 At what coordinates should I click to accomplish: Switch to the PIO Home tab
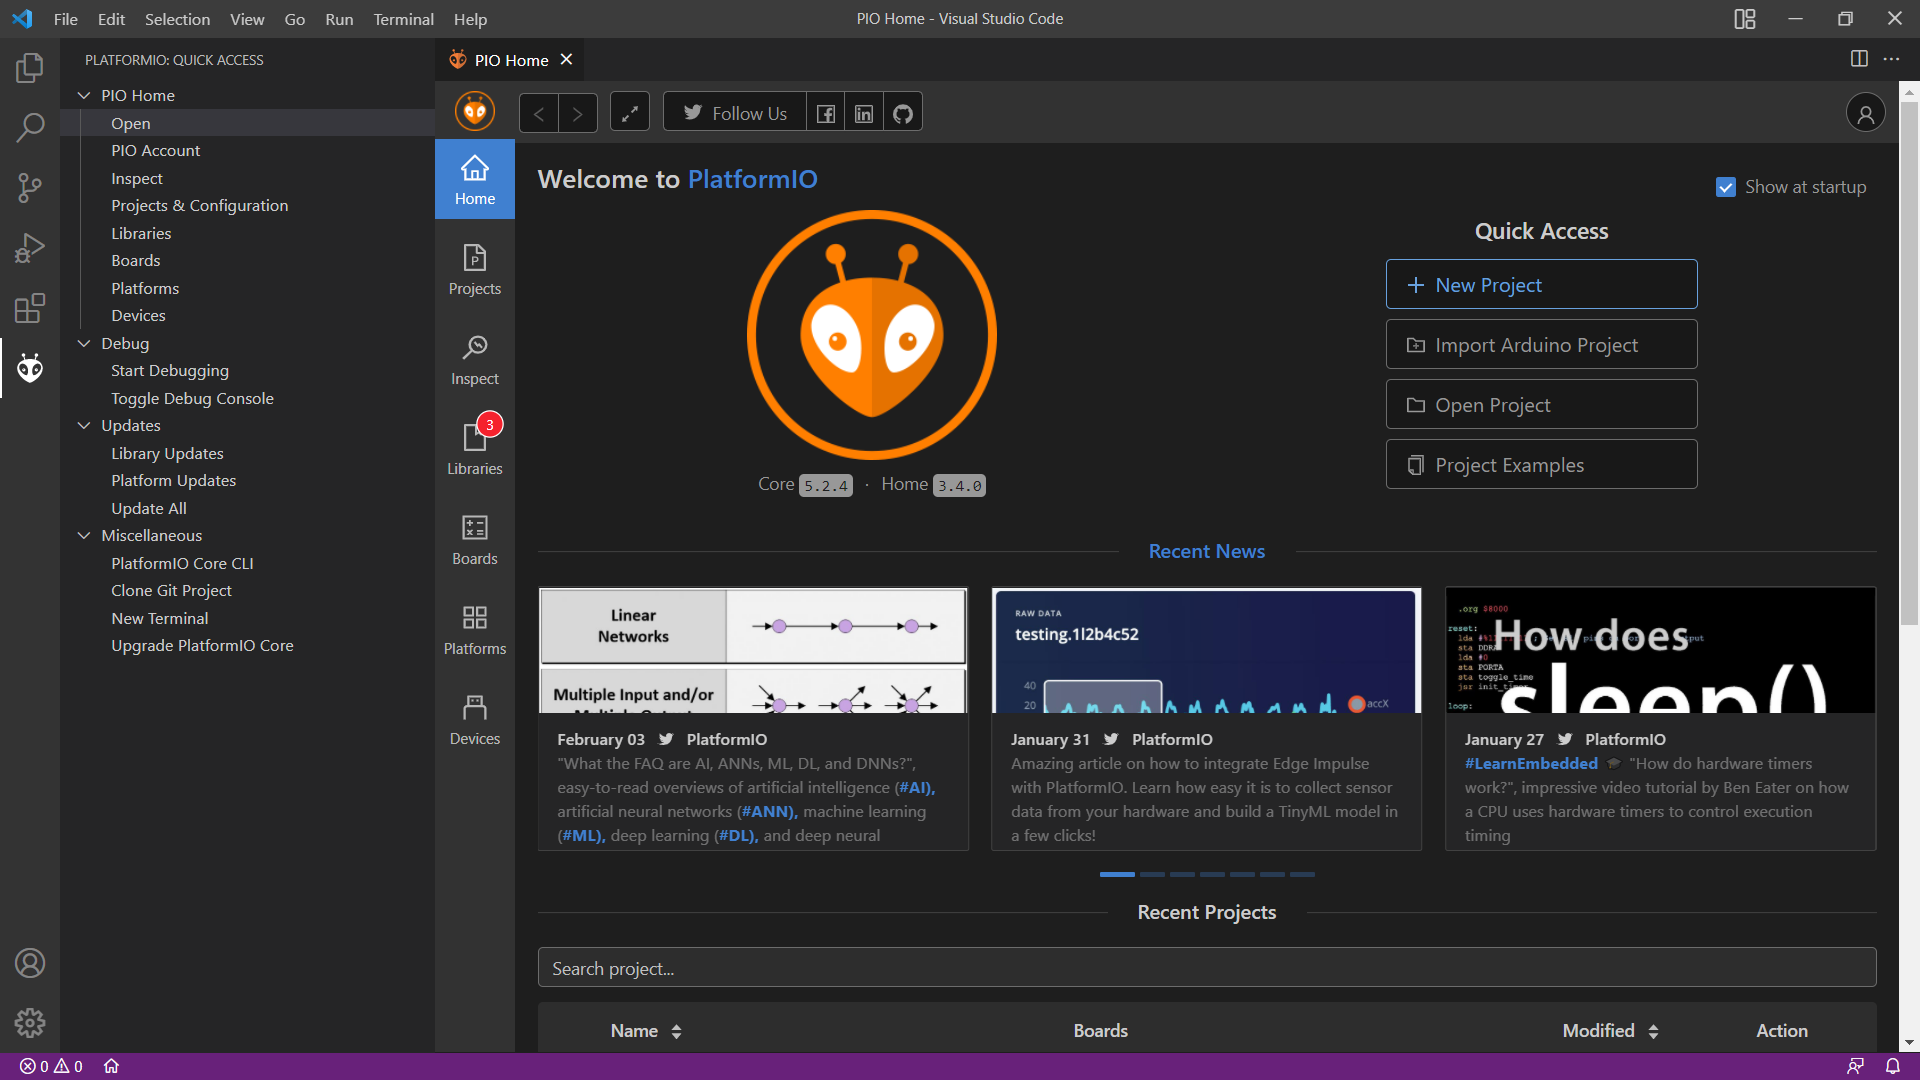(511, 60)
